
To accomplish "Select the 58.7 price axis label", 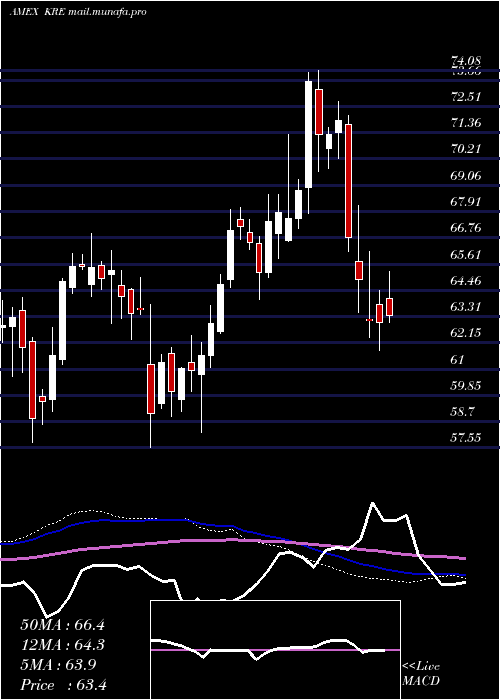I will pyautogui.click(x=462, y=412).
